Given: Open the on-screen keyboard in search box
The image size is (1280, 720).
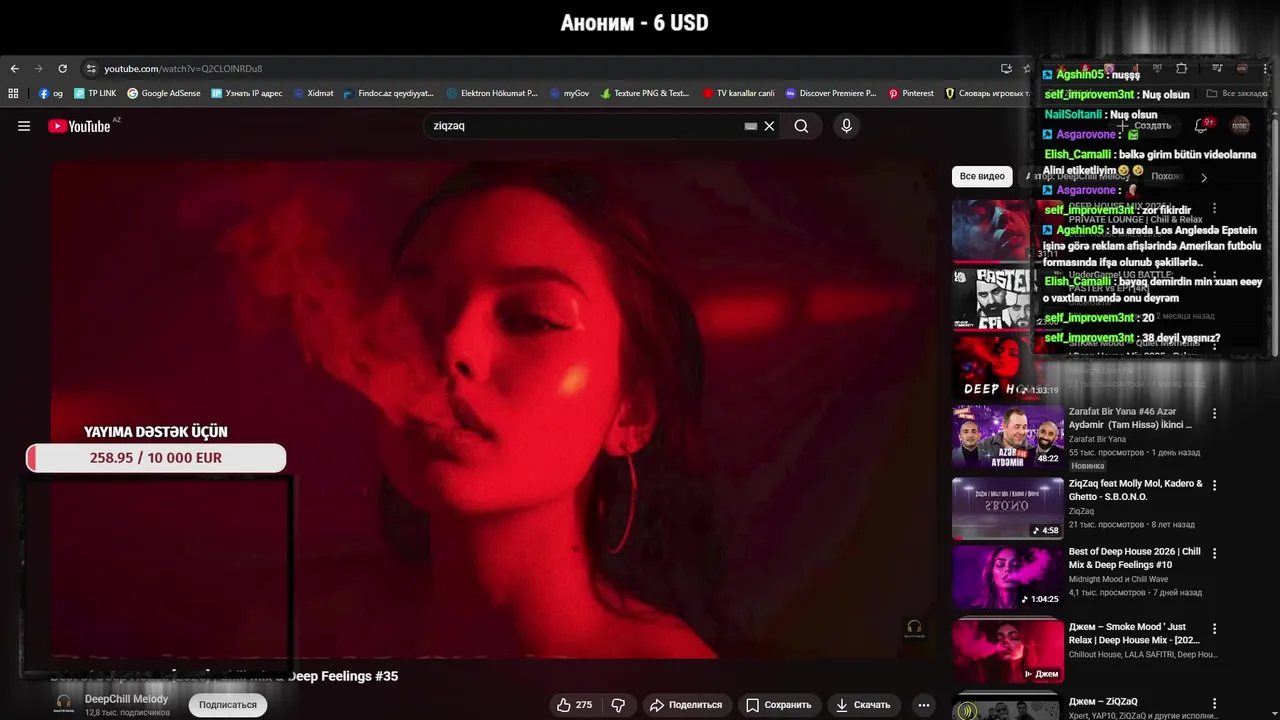Looking at the screenshot, I should 751,126.
